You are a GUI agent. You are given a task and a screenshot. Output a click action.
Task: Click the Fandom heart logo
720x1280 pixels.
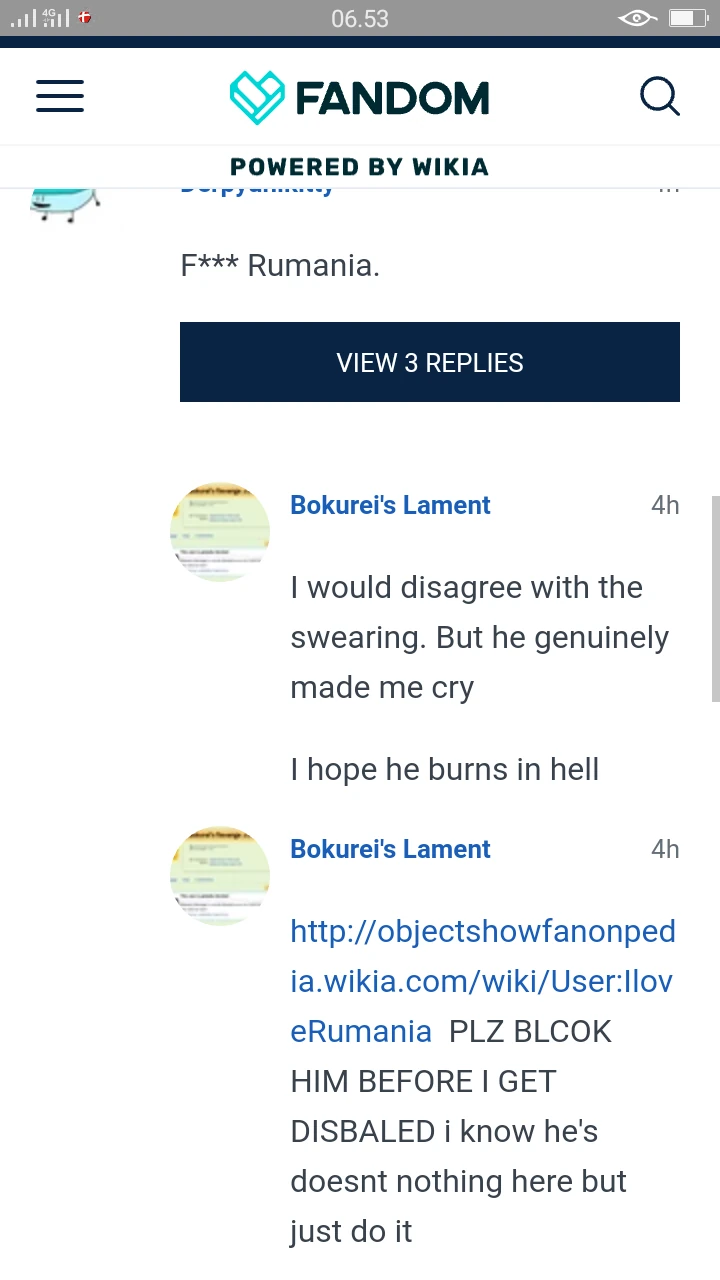tap(257, 96)
